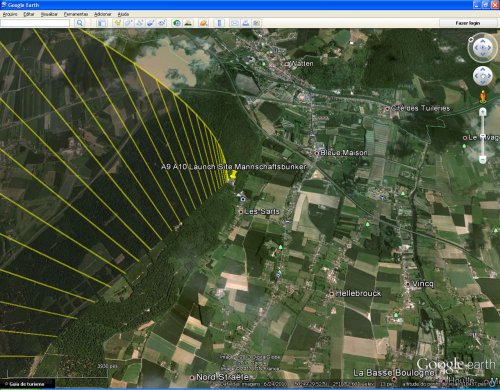Image resolution: width=500 pixels, height=390 pixels.
Task: Toggle the sunlight across landscape button
Action: tap(188, 23)
